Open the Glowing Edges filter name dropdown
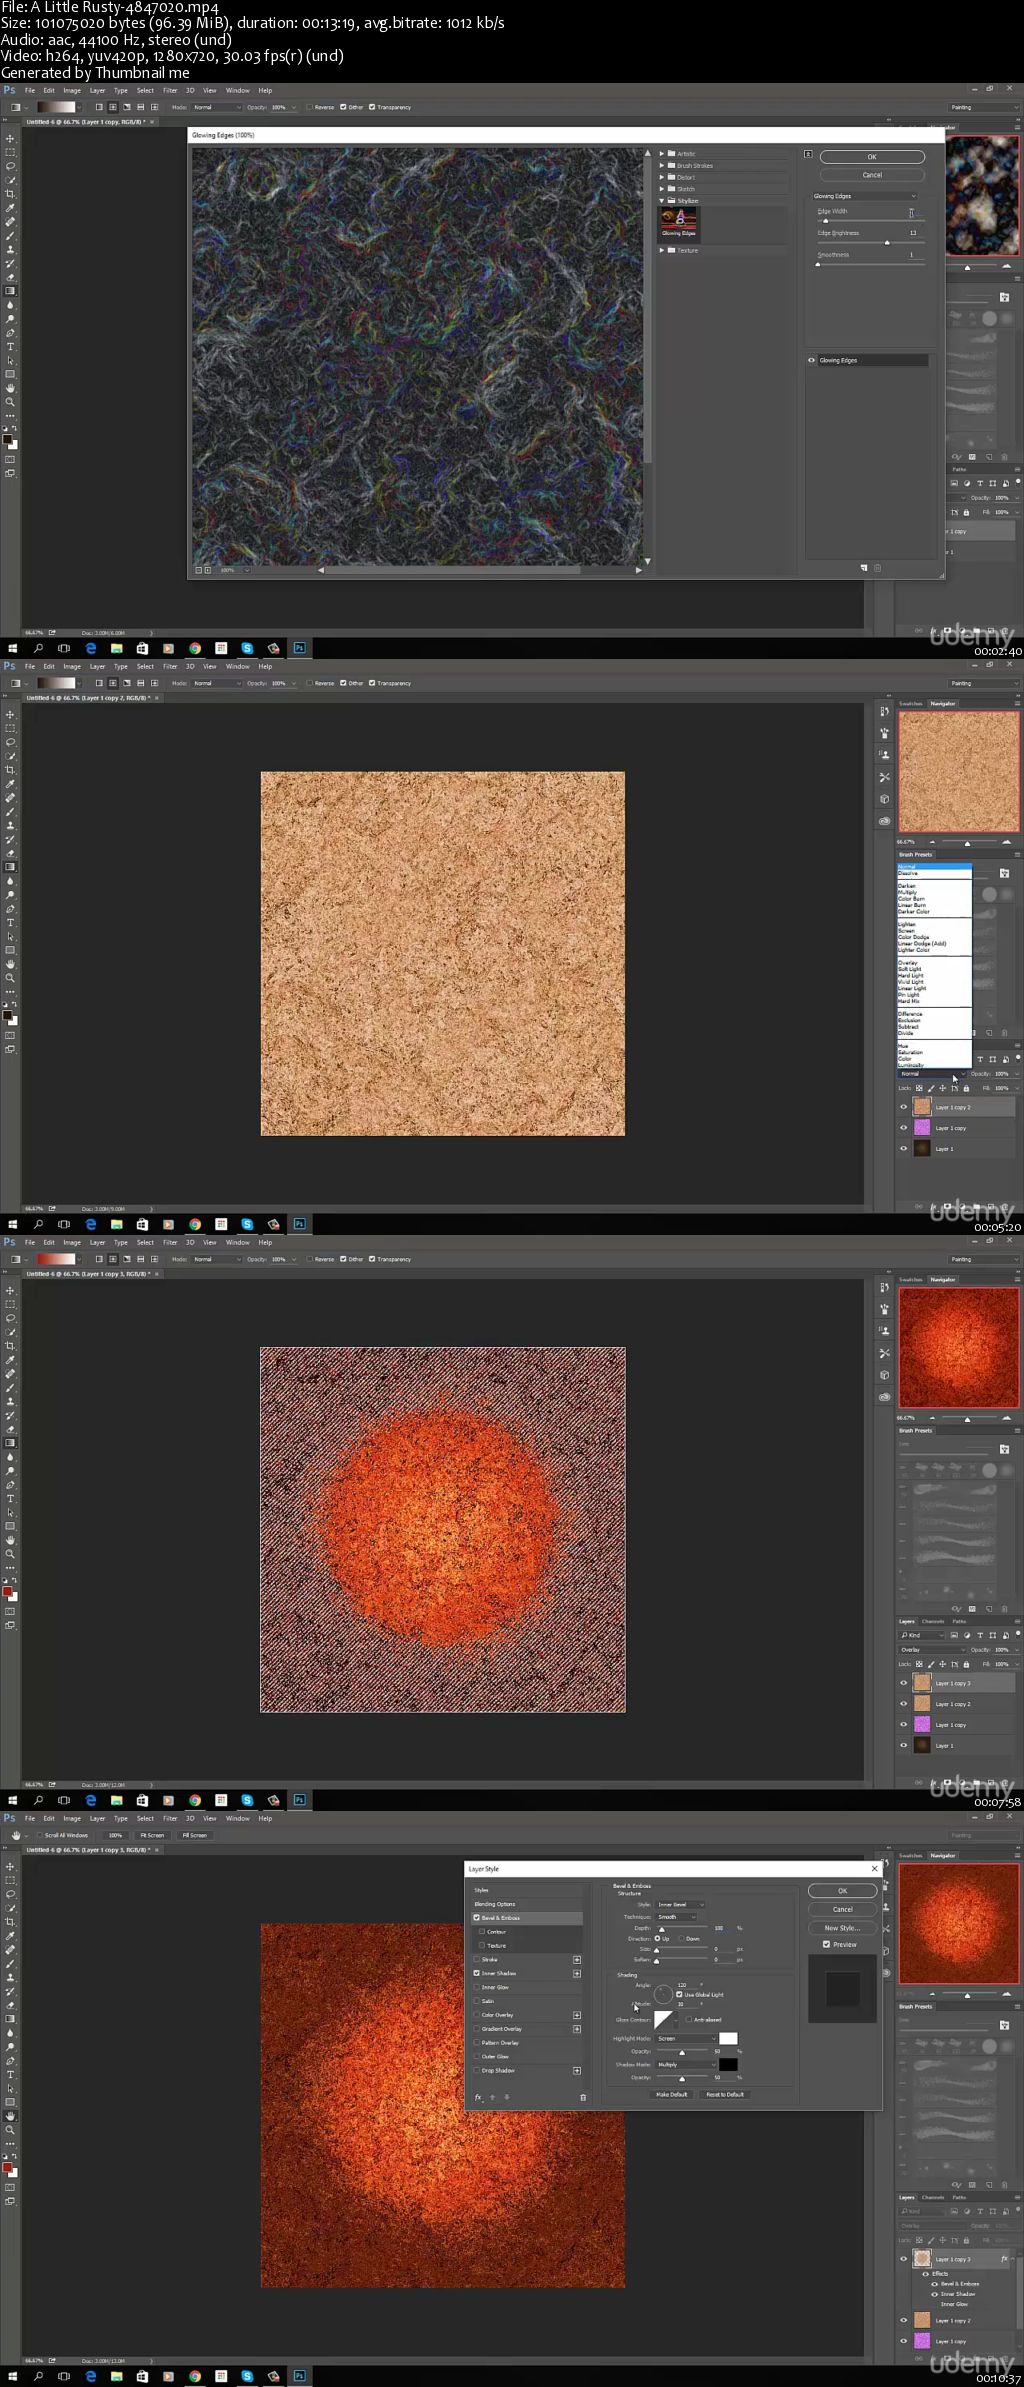1024x2387 pixels. point(865,196)
